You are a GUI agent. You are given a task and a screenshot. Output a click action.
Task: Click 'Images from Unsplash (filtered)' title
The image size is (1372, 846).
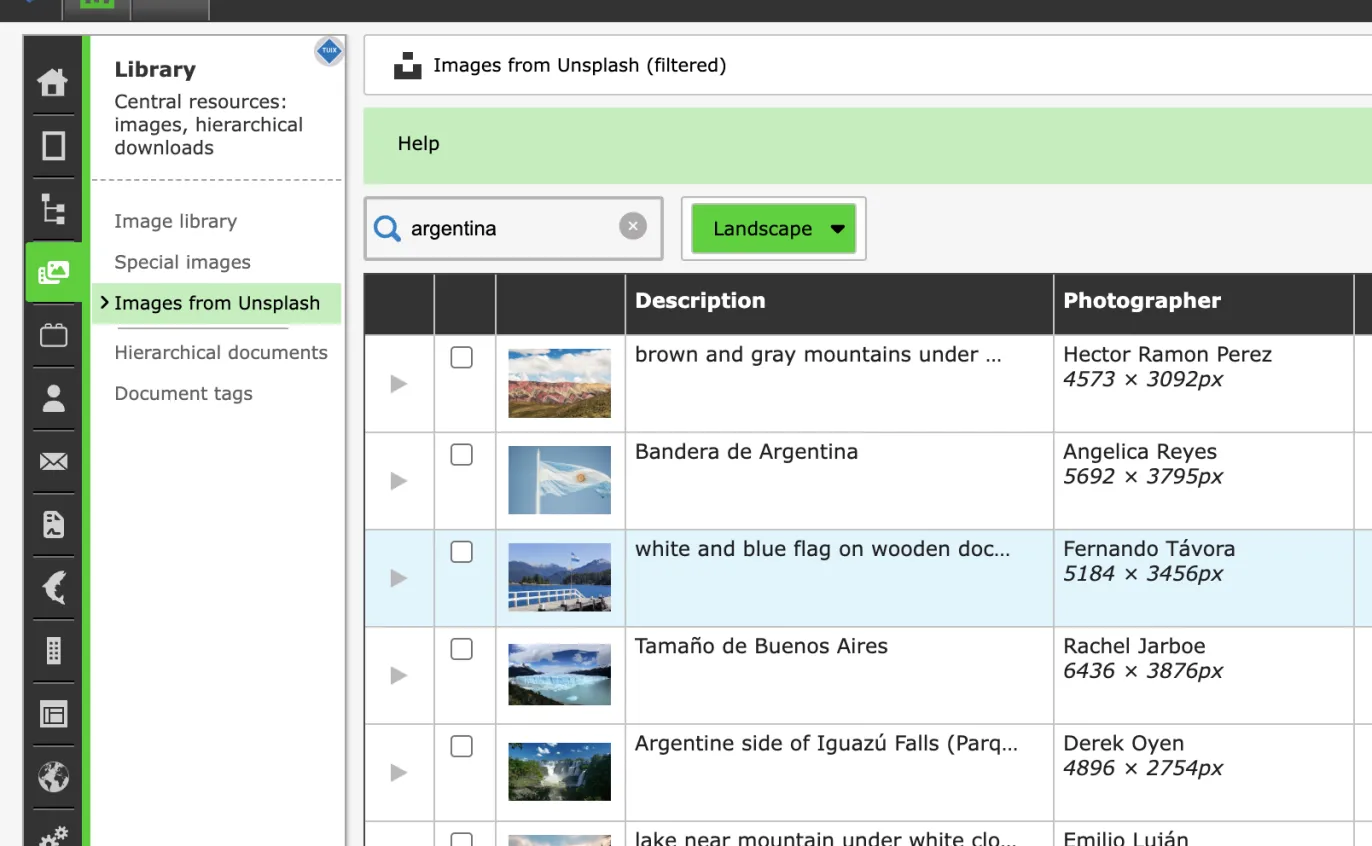click(579, 65)
